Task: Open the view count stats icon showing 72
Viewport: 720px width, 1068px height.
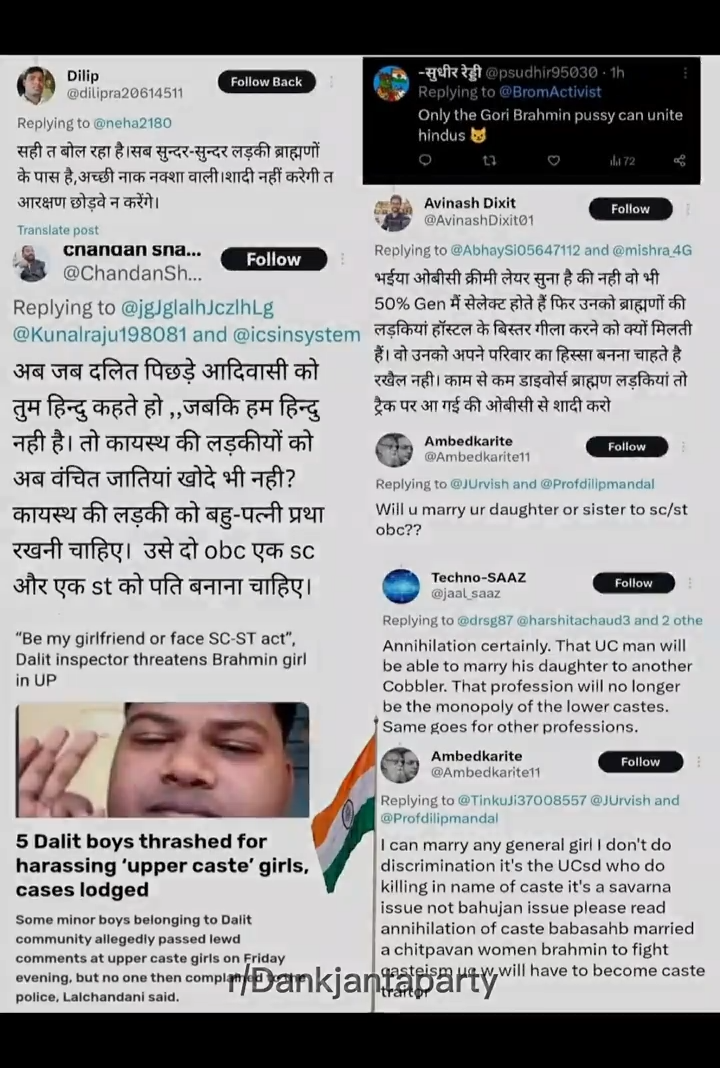Action: point(622,161)
